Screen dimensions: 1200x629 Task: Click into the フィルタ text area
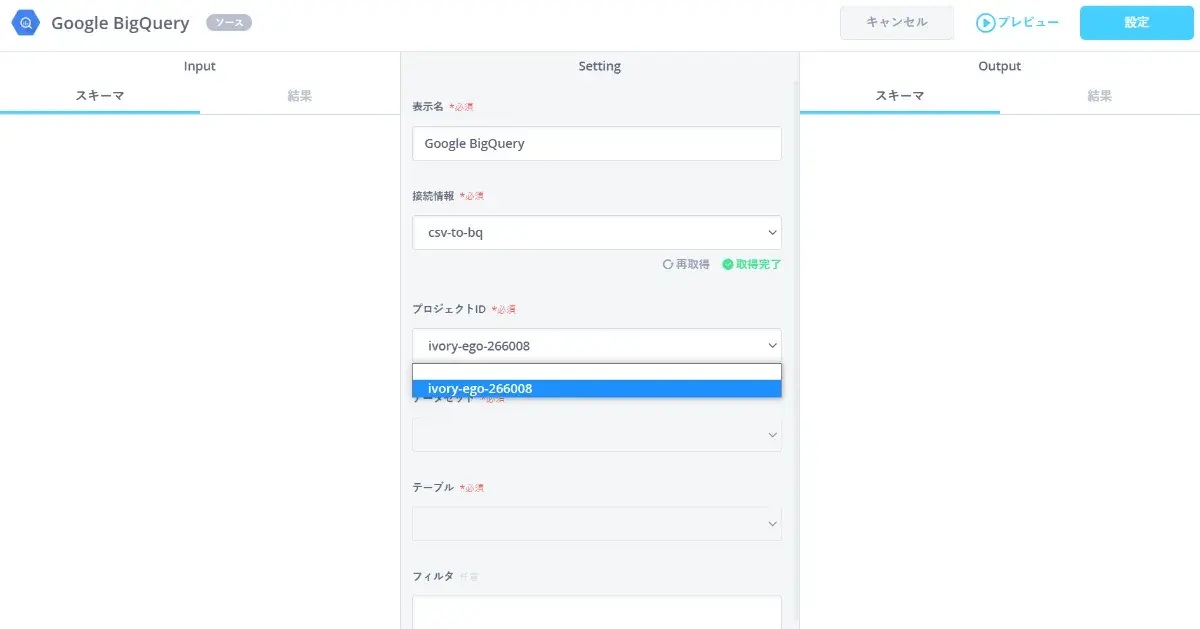597,612
